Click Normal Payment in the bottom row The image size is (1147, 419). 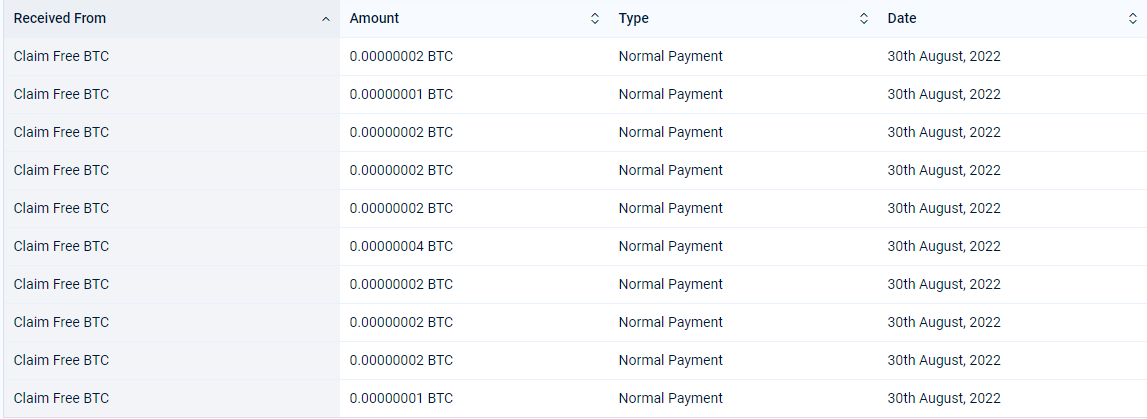pyautogui.click(x=671, y=399)
